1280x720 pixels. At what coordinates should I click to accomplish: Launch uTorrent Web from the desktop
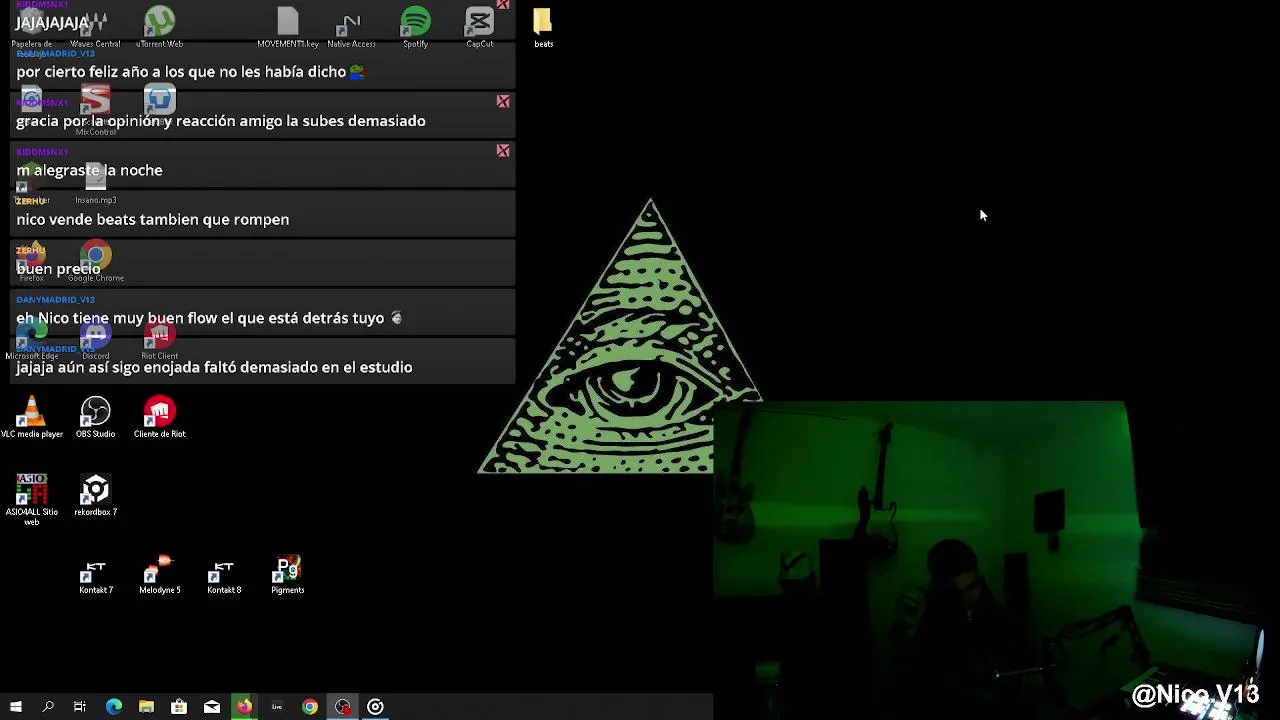pyautogui.click(x=159, y=27)
